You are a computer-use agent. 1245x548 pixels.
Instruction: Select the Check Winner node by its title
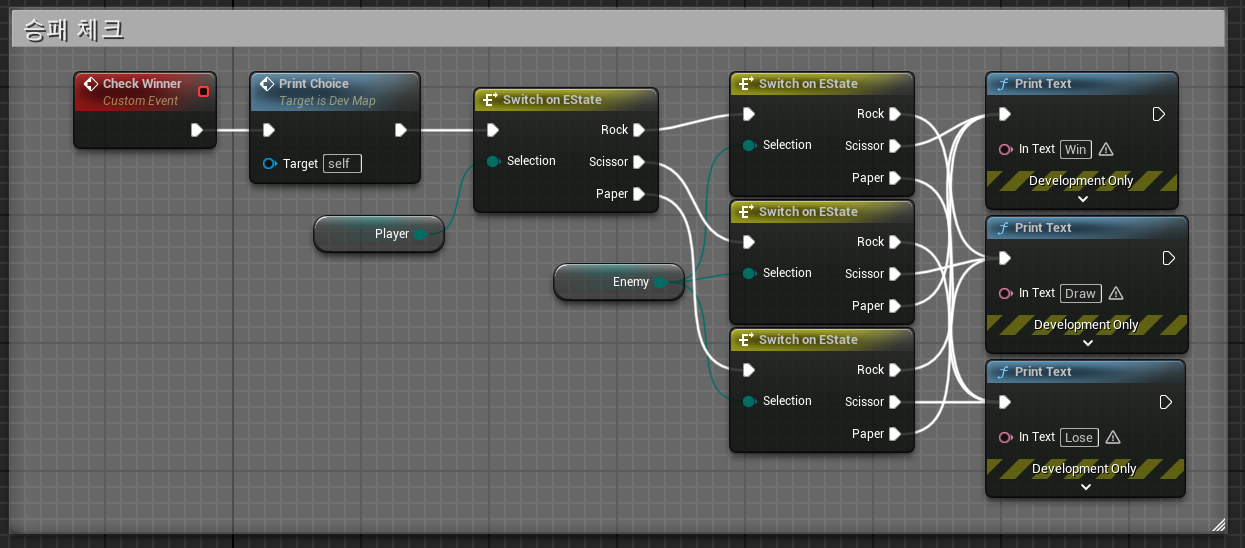pos(142,84)
